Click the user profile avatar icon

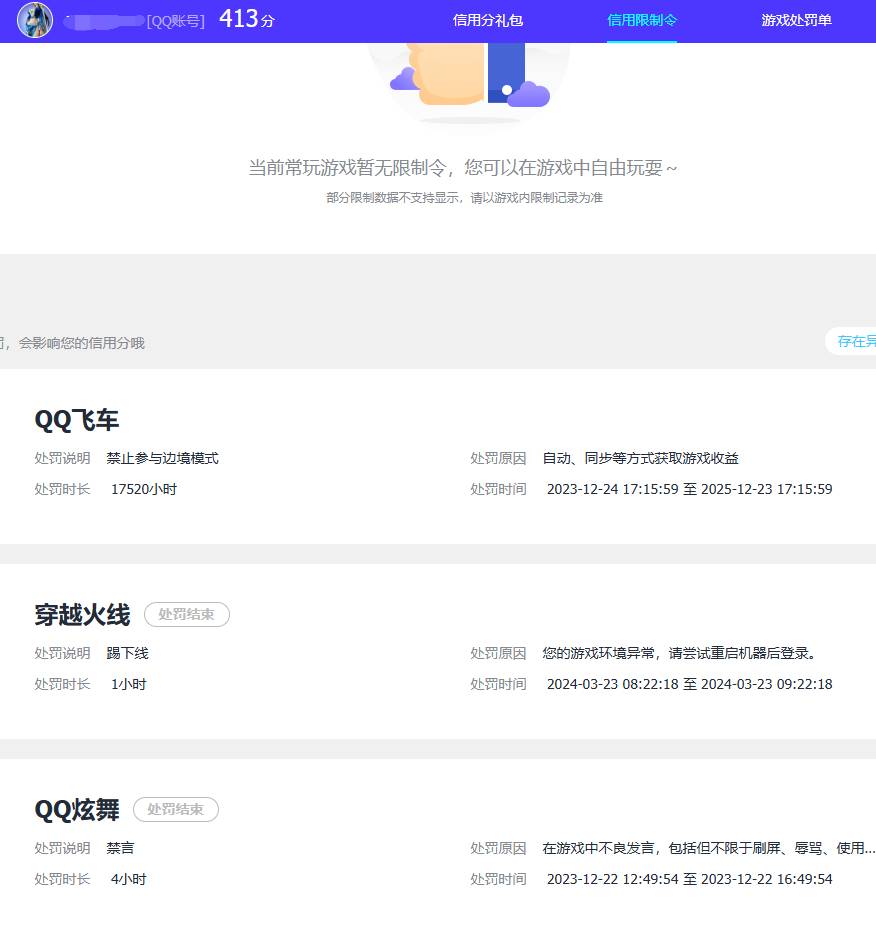(35, 20)
